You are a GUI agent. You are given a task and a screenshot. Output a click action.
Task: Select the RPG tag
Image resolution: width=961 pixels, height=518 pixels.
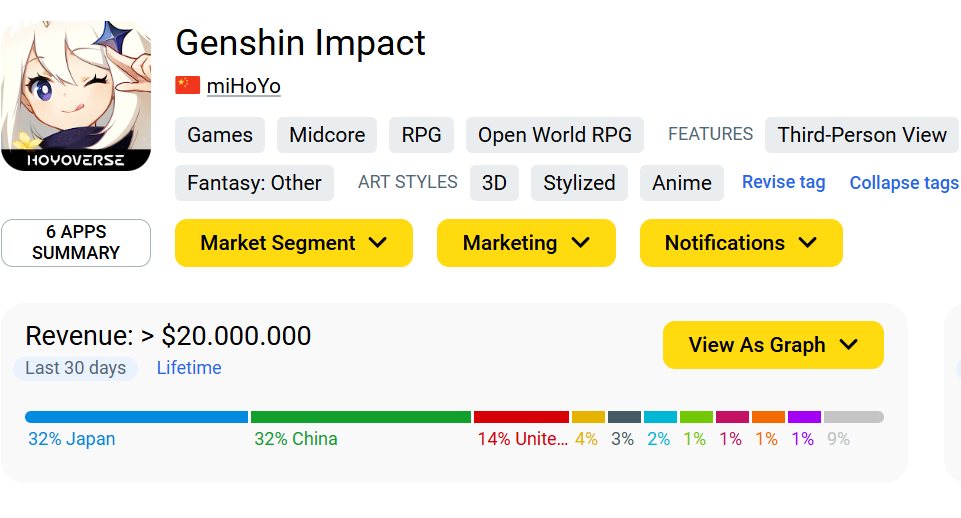pos(422,135)
